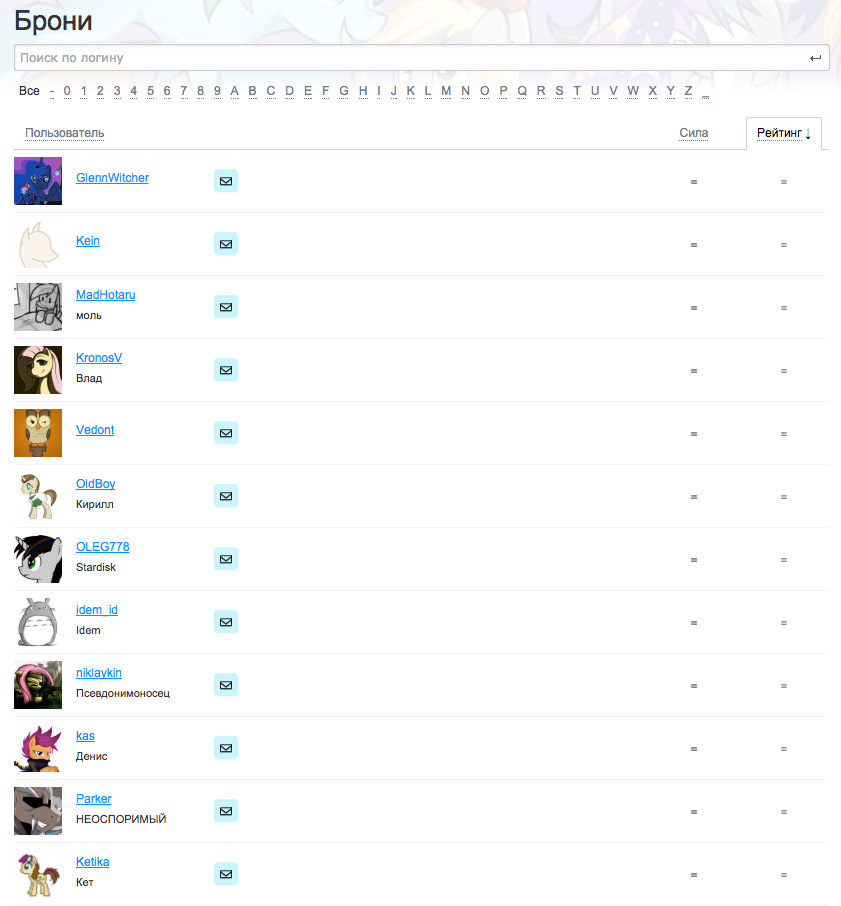841x906 pixels.
Task: Message OLEG778 with the envelope icon
Action: click(x=226, y=559)
